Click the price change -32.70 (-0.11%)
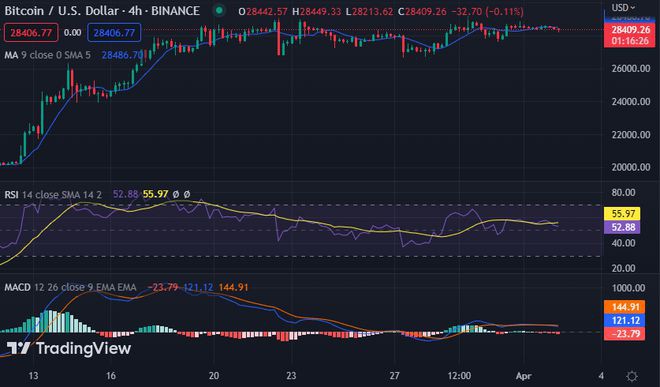 (487, 11)
